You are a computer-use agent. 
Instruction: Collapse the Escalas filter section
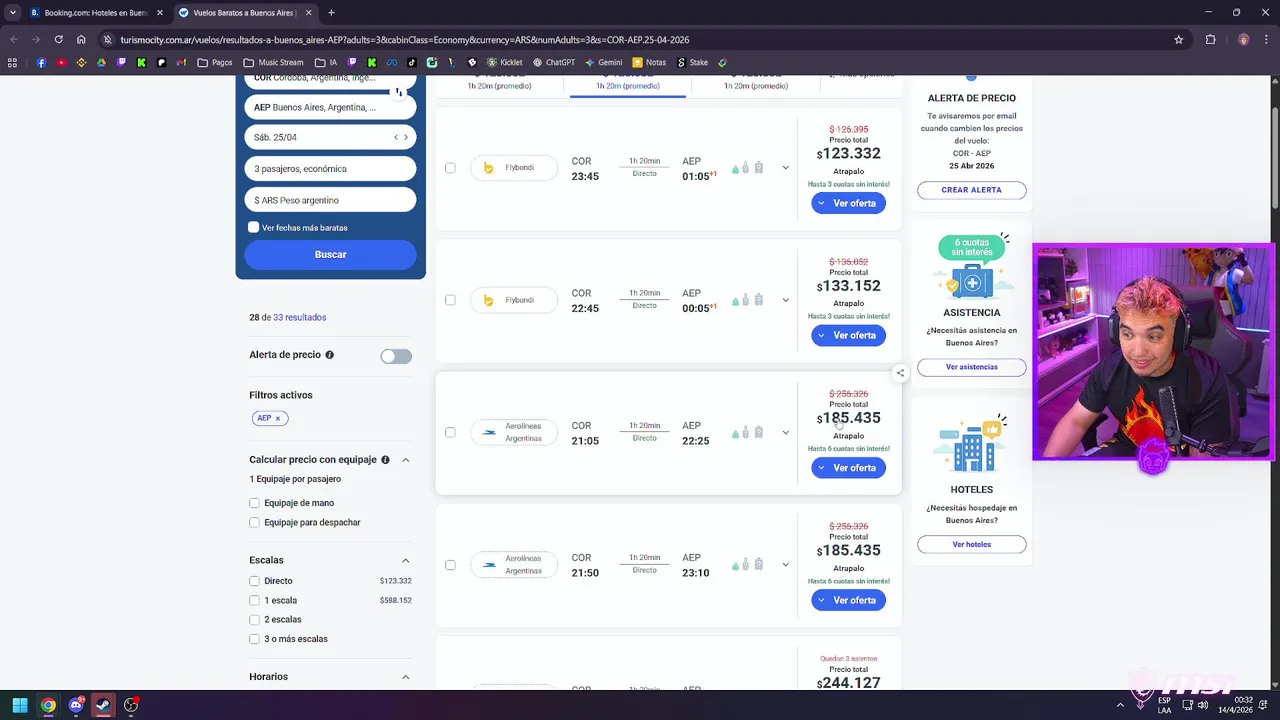point(406,560)
